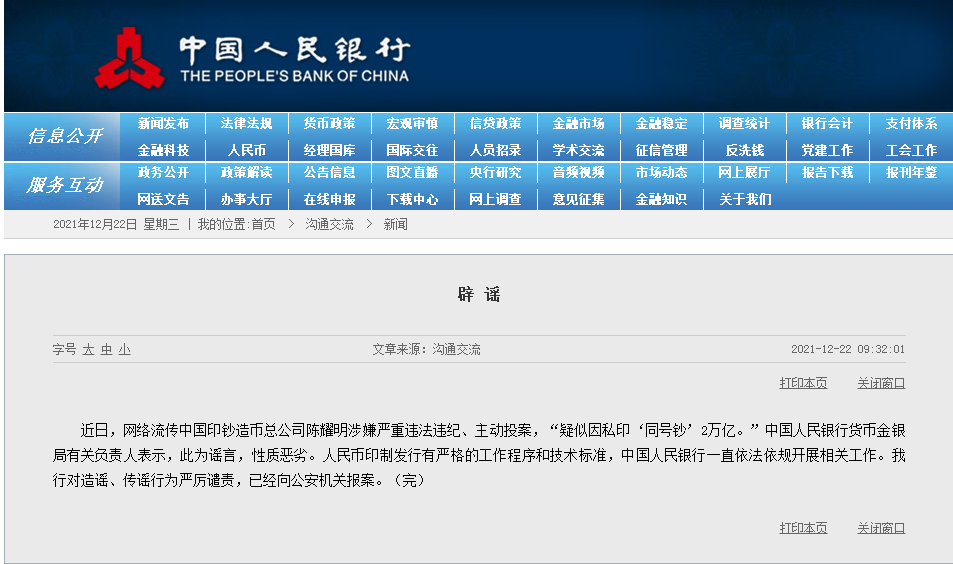Open 党建工作 navigation item
The width and height of the screenshot is (953, 564).
pos(827,150)
